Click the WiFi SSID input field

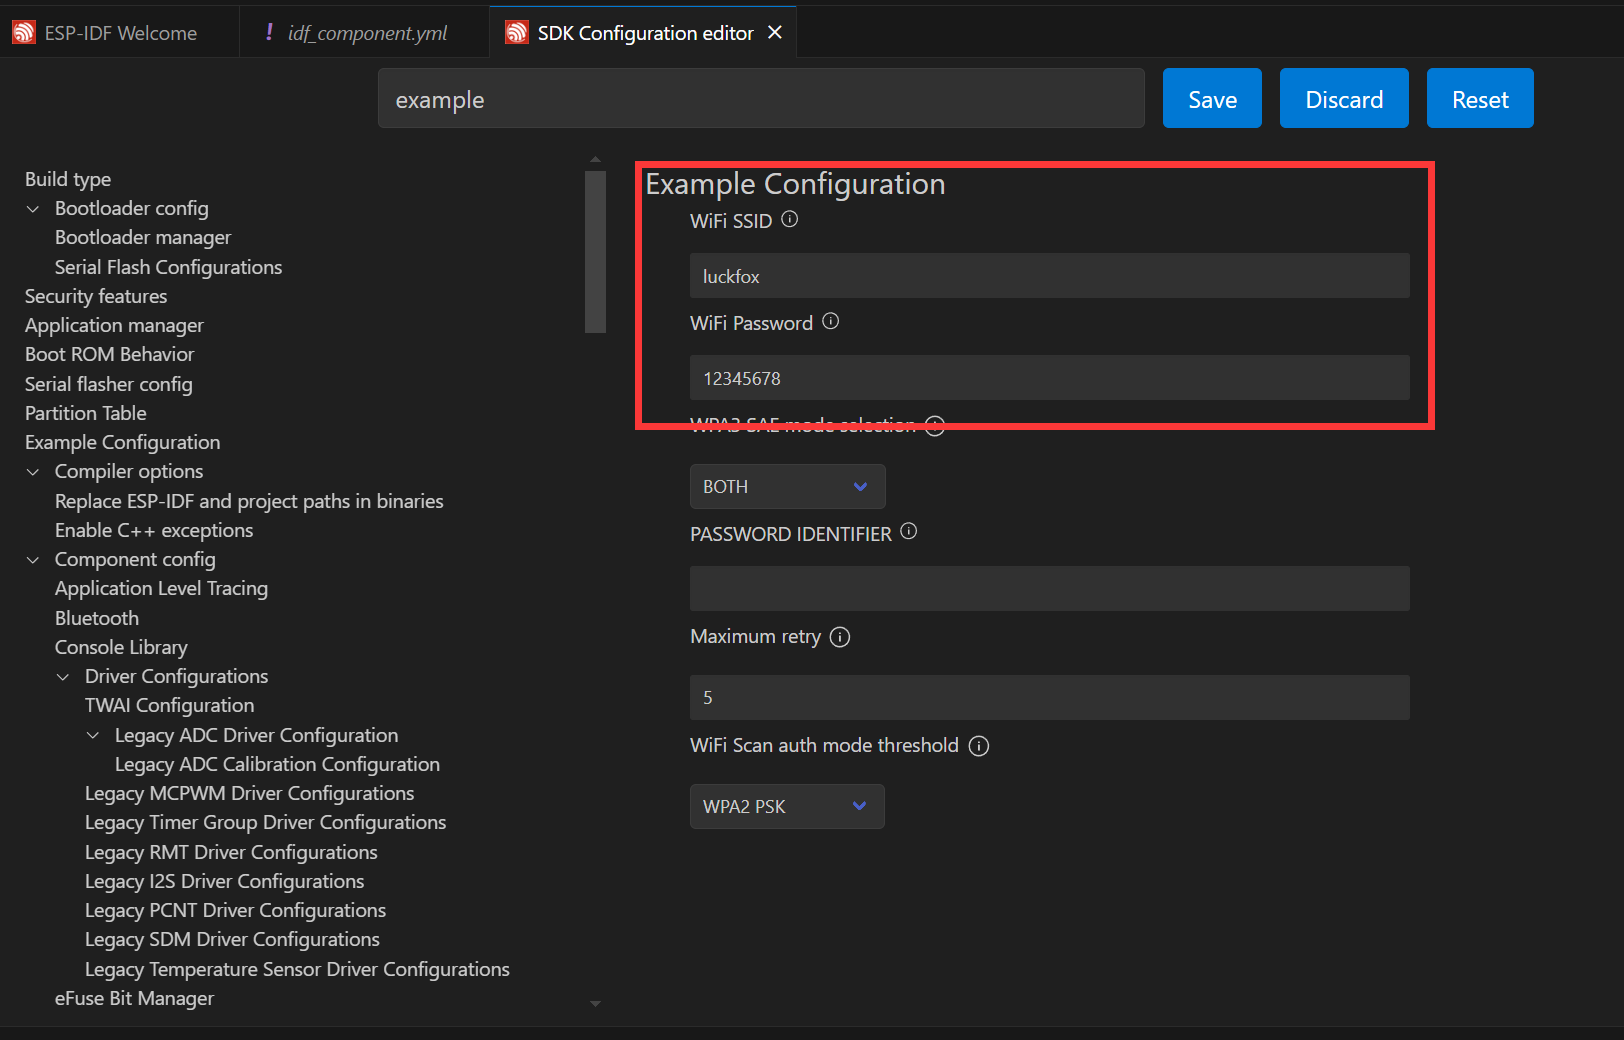point(1049,276)
